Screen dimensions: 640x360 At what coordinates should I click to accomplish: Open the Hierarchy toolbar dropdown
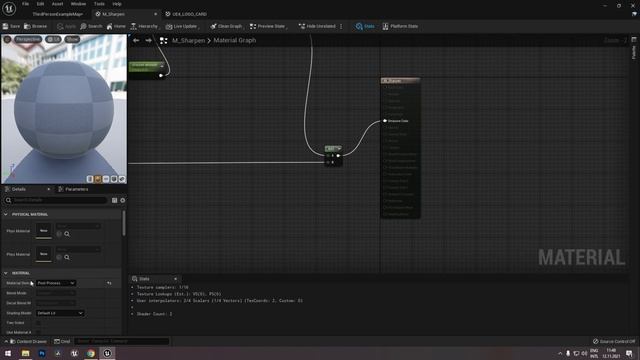(x=144, y=26)
